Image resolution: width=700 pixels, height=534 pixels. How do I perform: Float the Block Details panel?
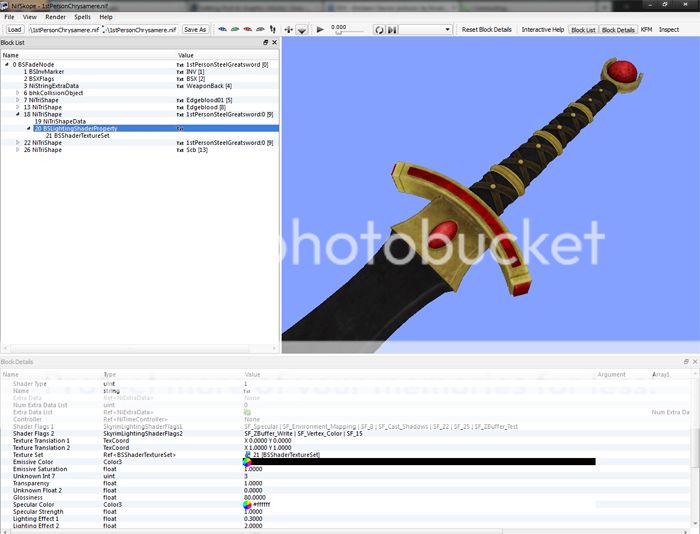(686, 361)
